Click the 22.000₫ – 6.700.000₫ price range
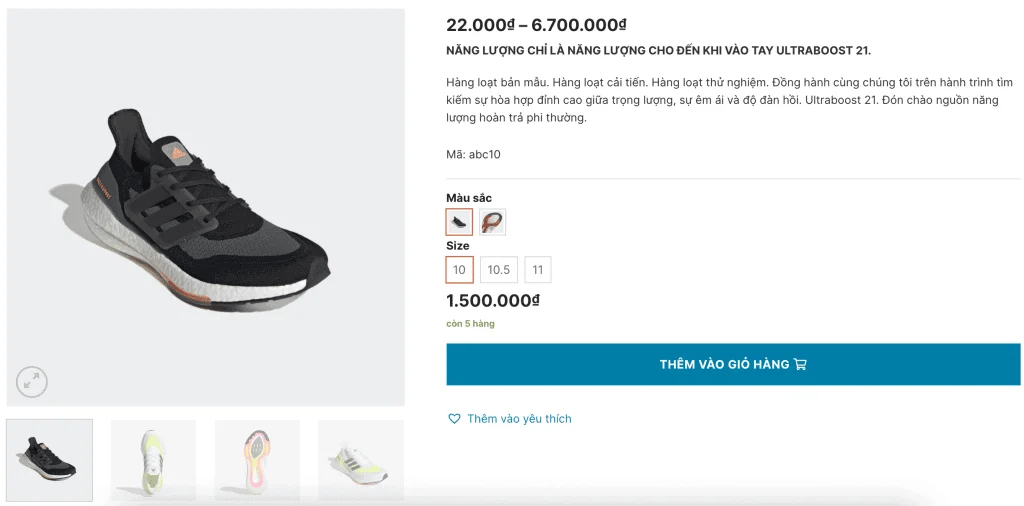This screenshot has width=1024, height=506. (536, 25)
